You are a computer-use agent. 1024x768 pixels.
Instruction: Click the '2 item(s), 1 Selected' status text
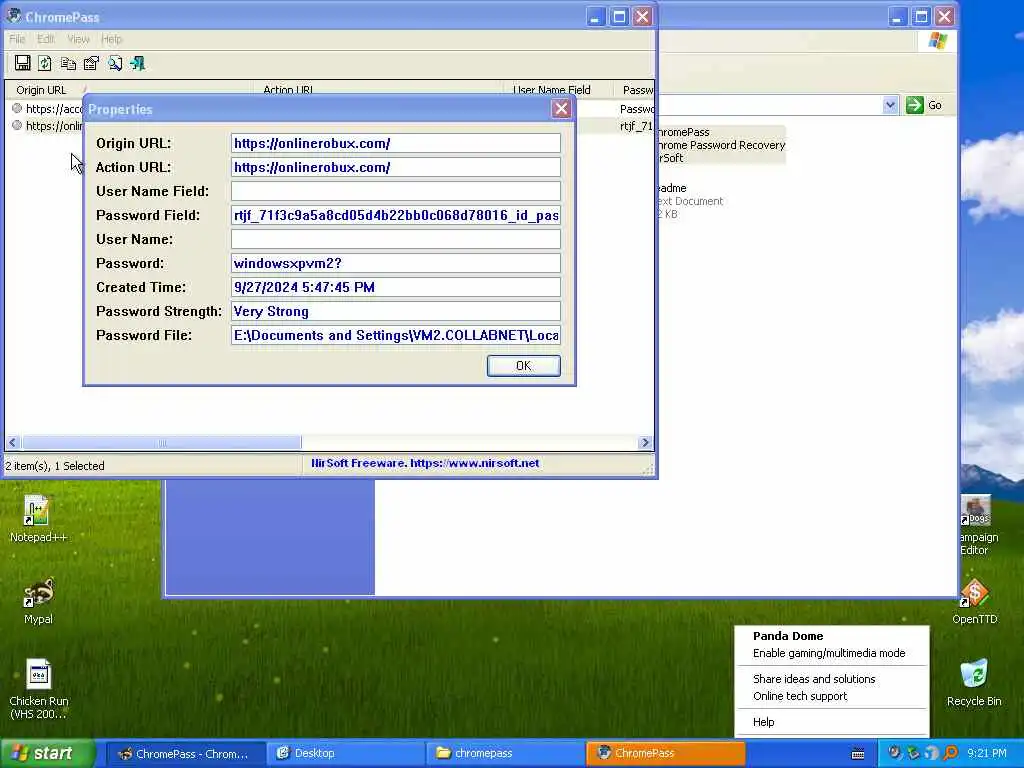click(56, 466)
